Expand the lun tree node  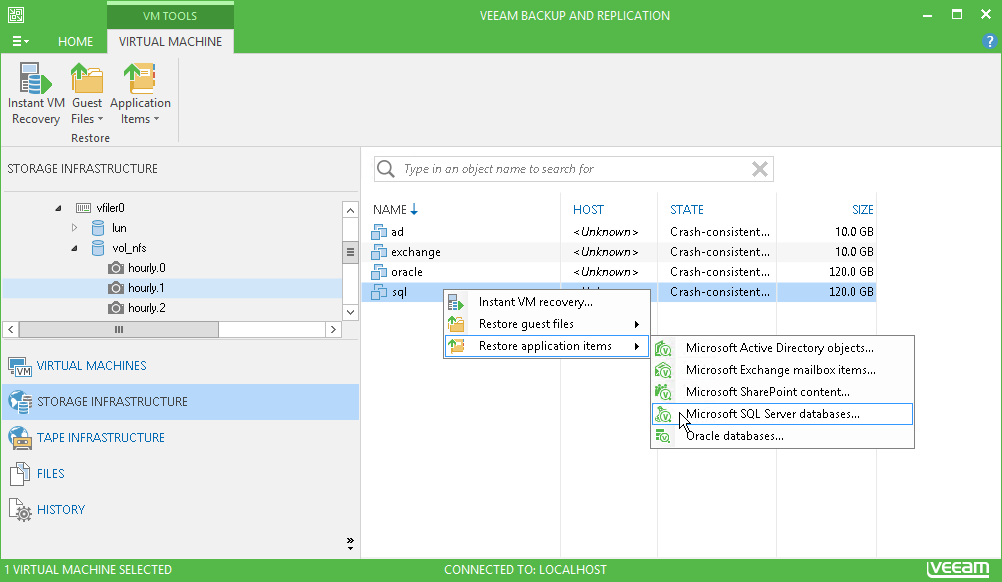click(x=74, y=228)
